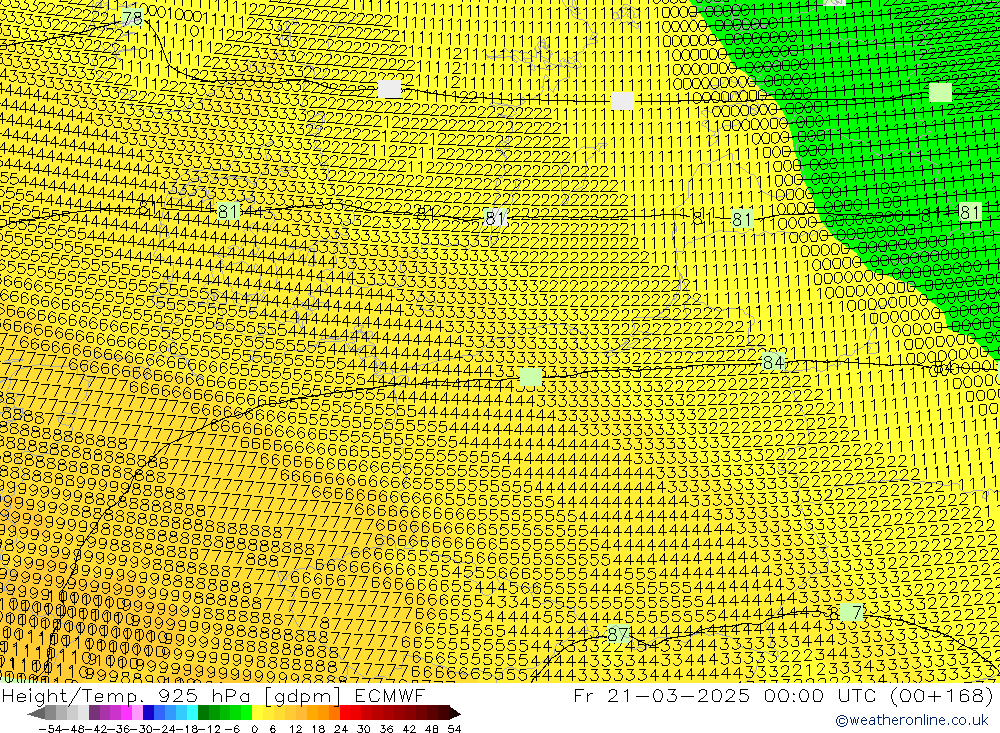
Task: Click the 87 contour label on the map
Action: 617,634
